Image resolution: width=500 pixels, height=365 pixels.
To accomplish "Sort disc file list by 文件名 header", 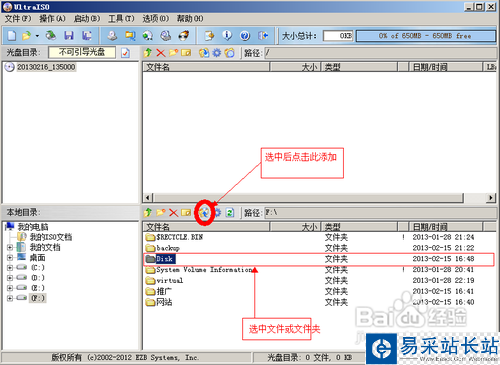I will (207, 67).
